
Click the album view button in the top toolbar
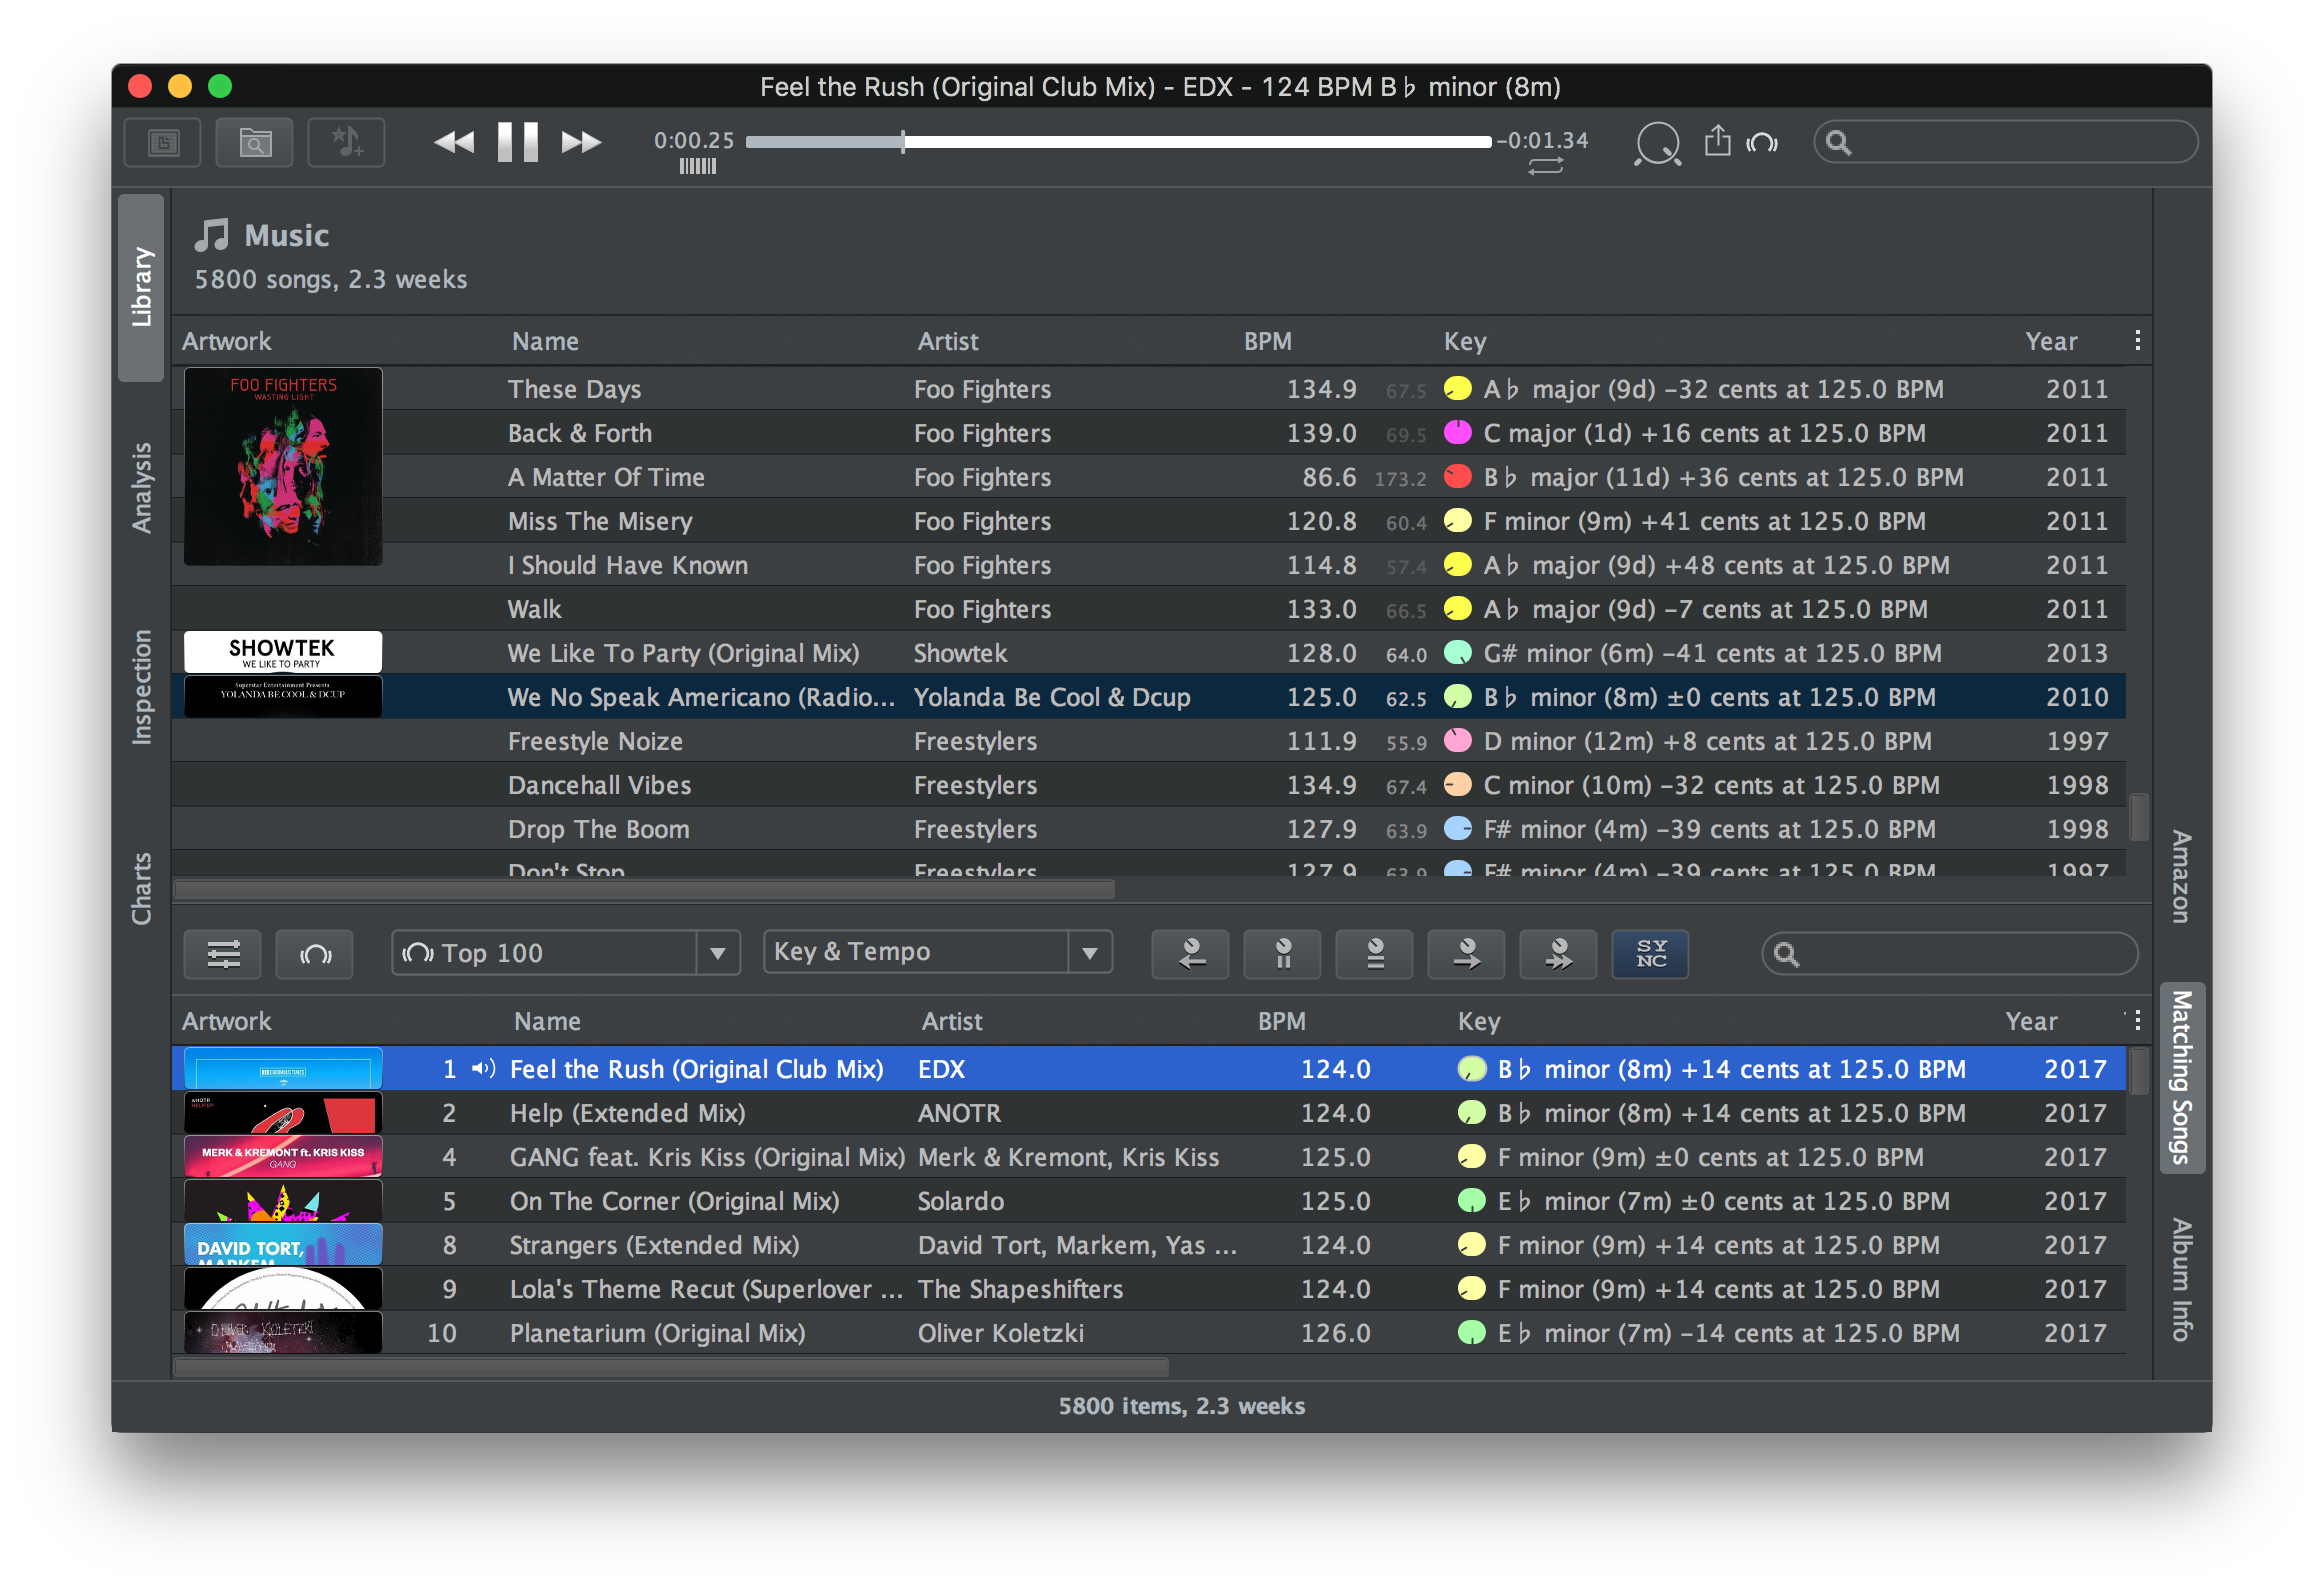(163, 143)
